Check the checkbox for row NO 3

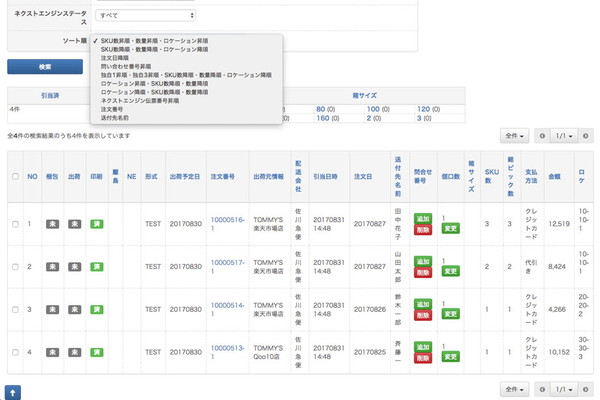click(15, 310)
